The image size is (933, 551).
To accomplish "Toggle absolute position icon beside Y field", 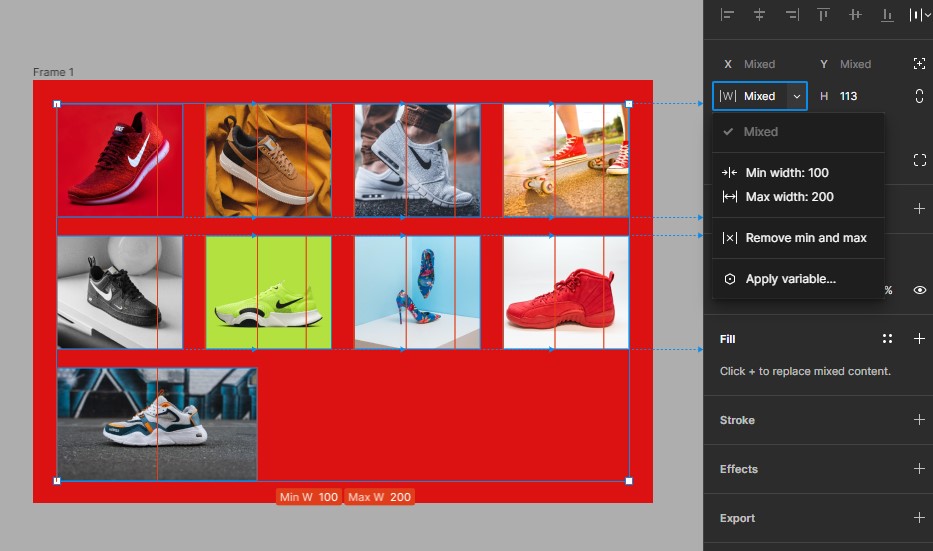I will click(x=919, y=64).
